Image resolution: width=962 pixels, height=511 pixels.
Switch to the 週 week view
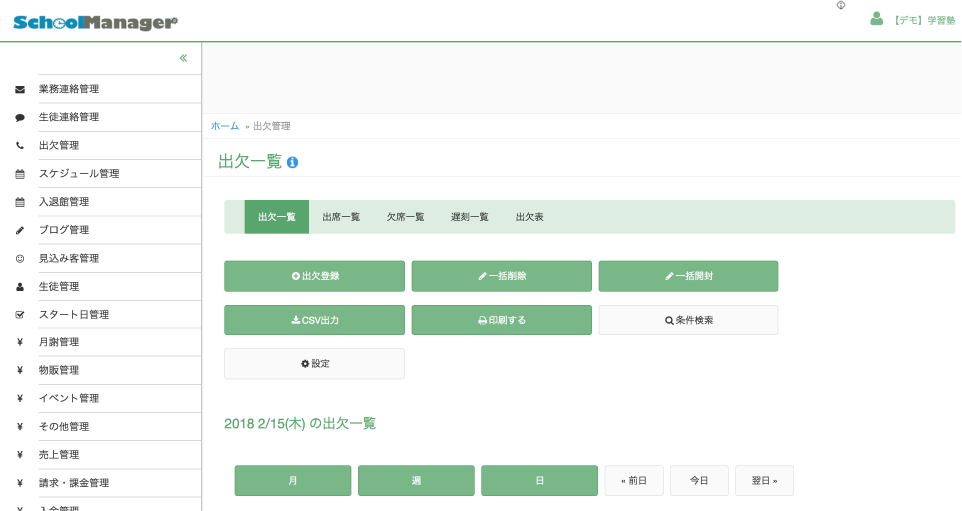point(416,480)
